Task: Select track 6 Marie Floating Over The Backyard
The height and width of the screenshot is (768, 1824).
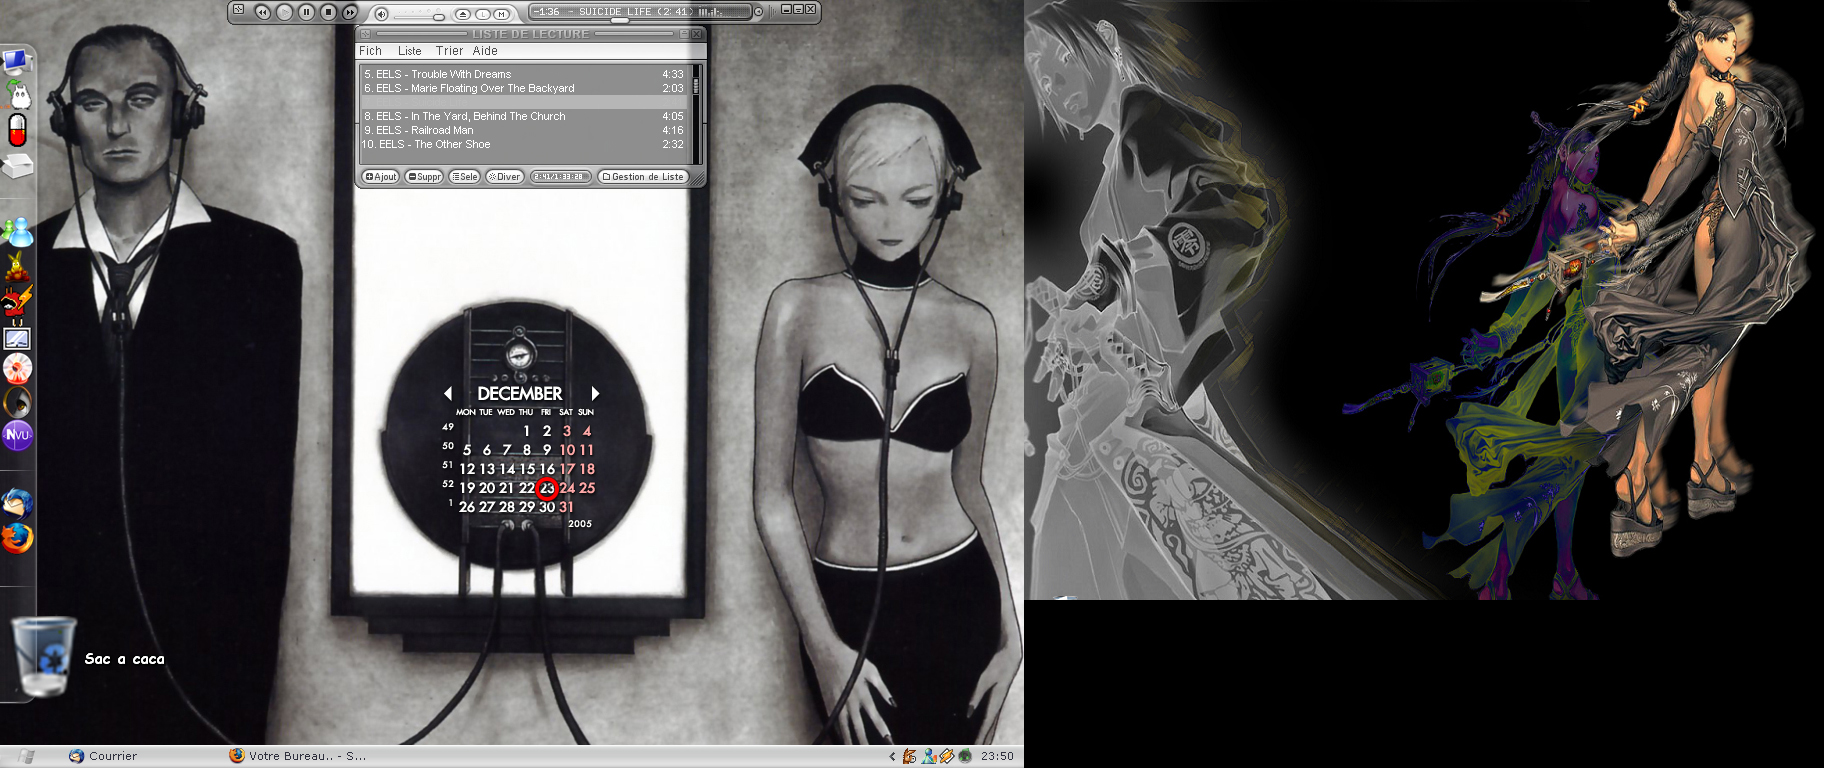Action: pos(524,88)
